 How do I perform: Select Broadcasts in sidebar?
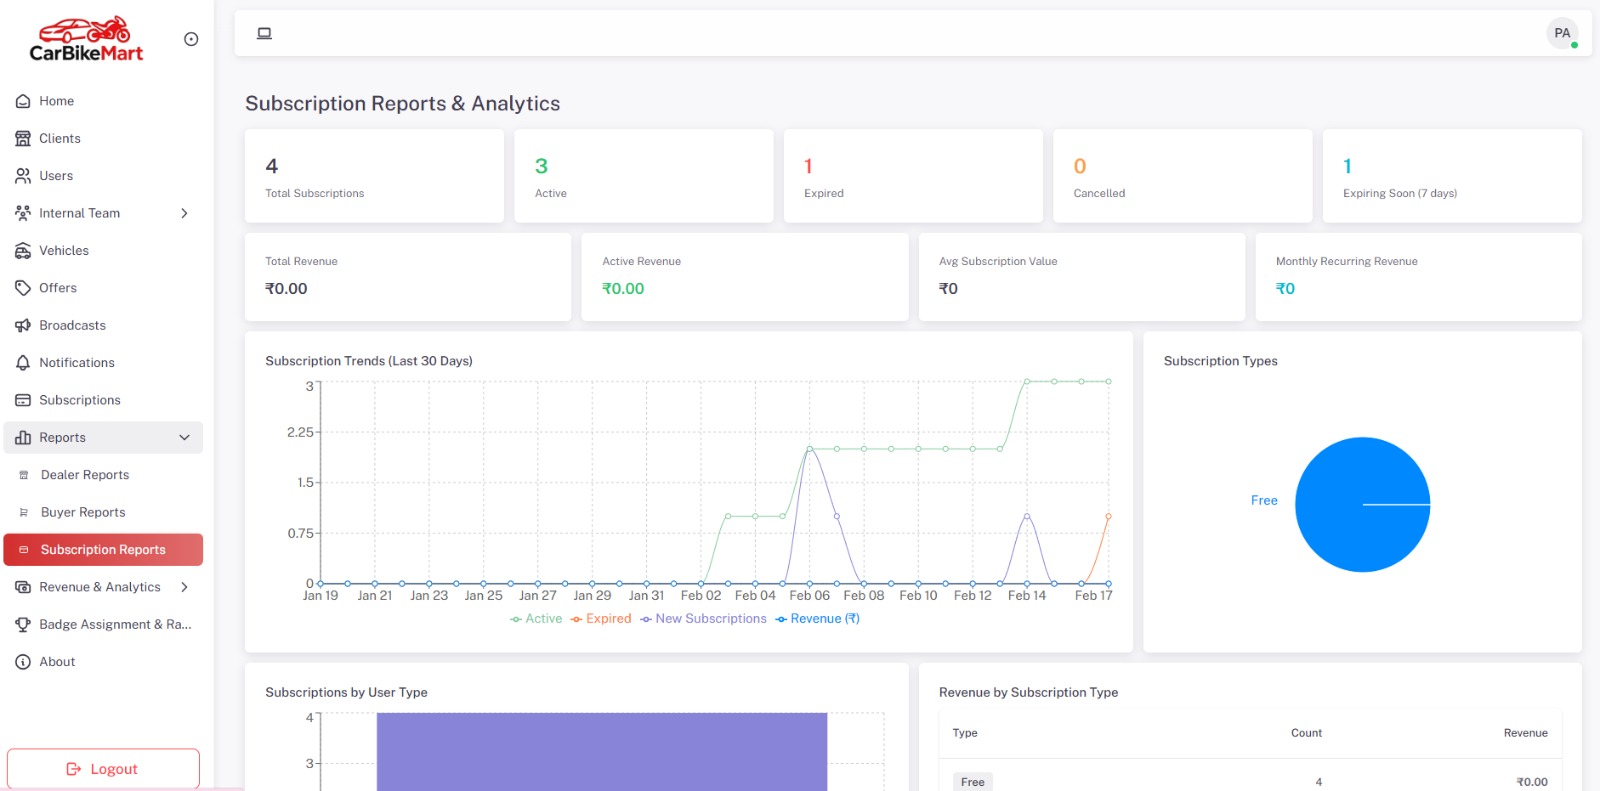click(103, 325)
